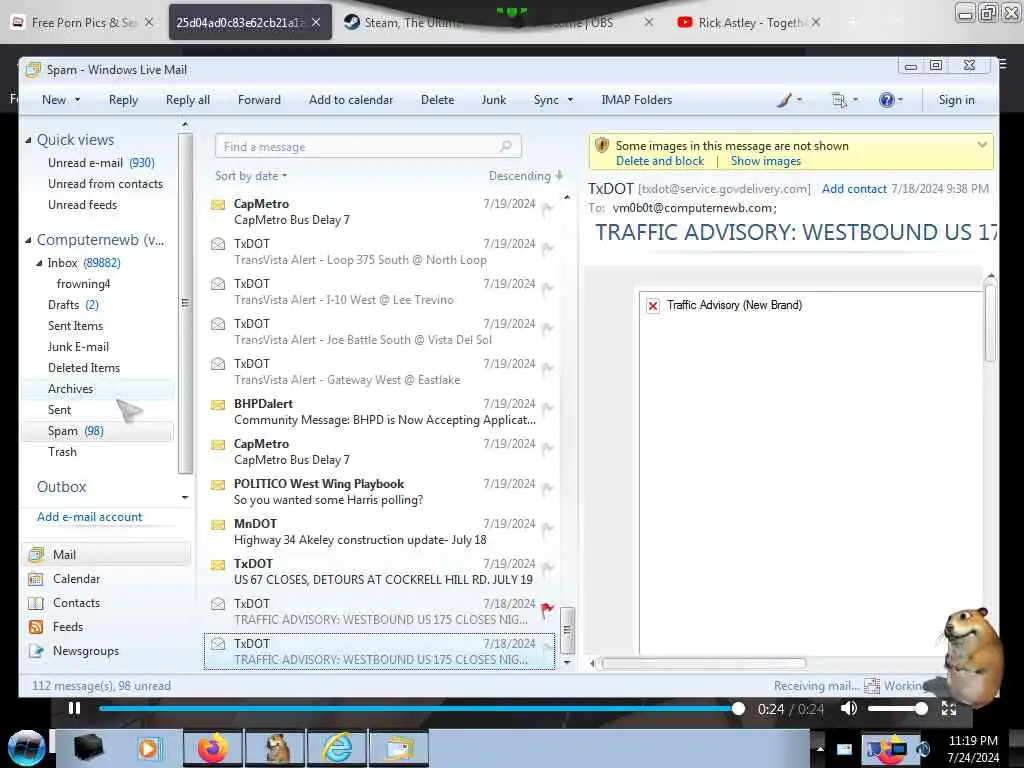1024x768 pixels.
Task: Open the New message dropdown arrow
Action: click(x=78, y=100)
